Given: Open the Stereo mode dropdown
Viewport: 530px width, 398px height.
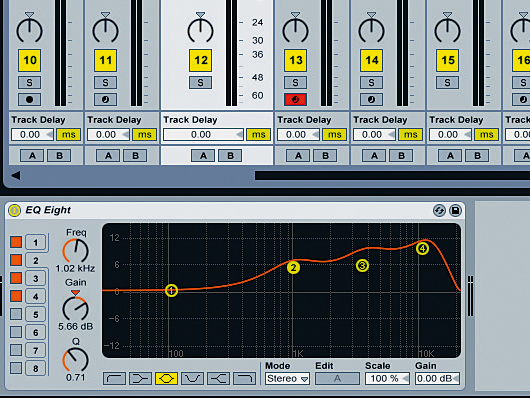Looking at the screenshot, I should [287, 379].
